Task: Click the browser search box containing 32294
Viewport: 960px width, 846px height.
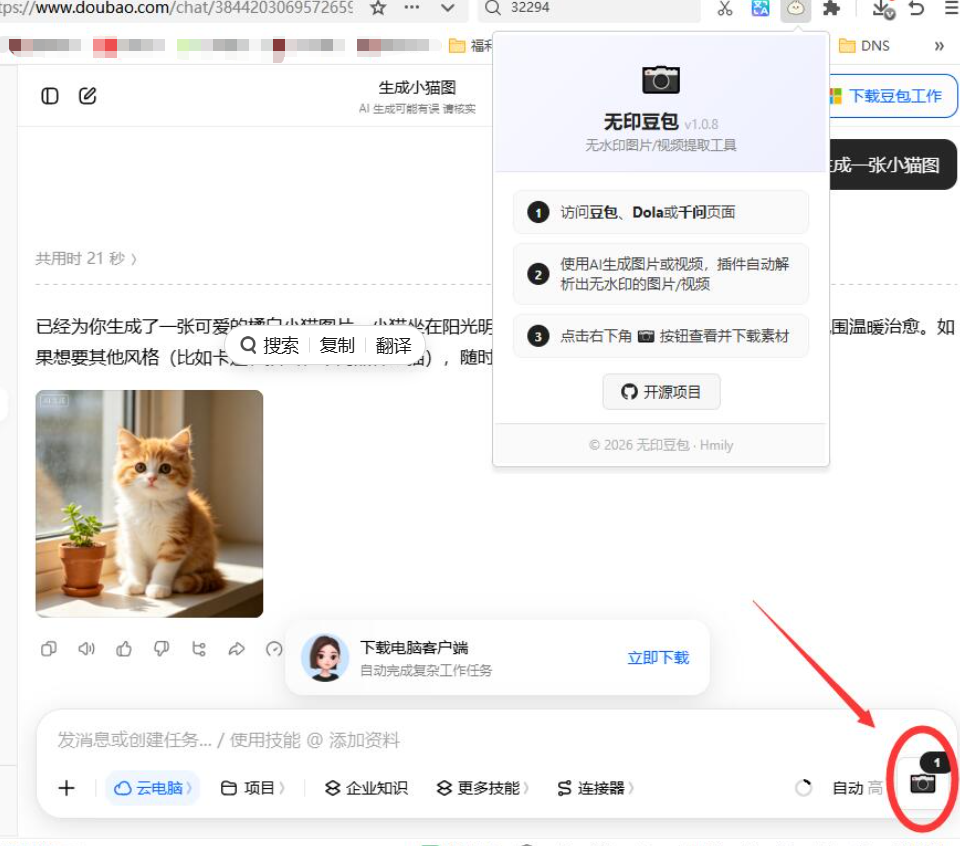Action: (589, 8)
